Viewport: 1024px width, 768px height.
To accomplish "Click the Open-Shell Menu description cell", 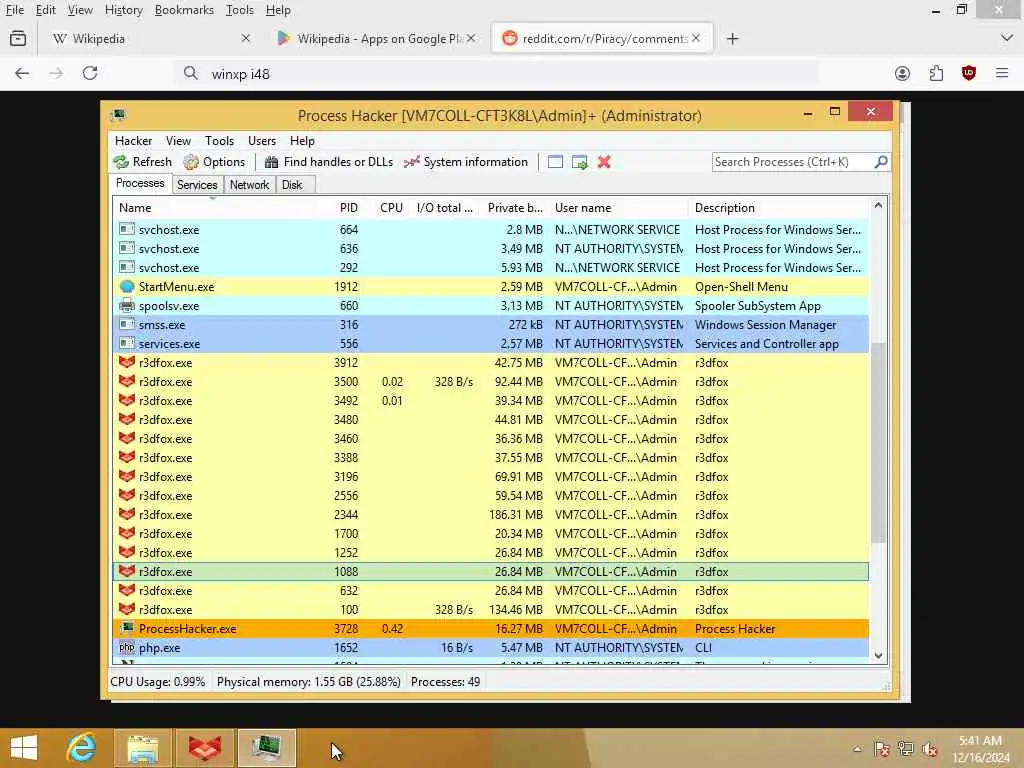I will [x=741, y=287].
